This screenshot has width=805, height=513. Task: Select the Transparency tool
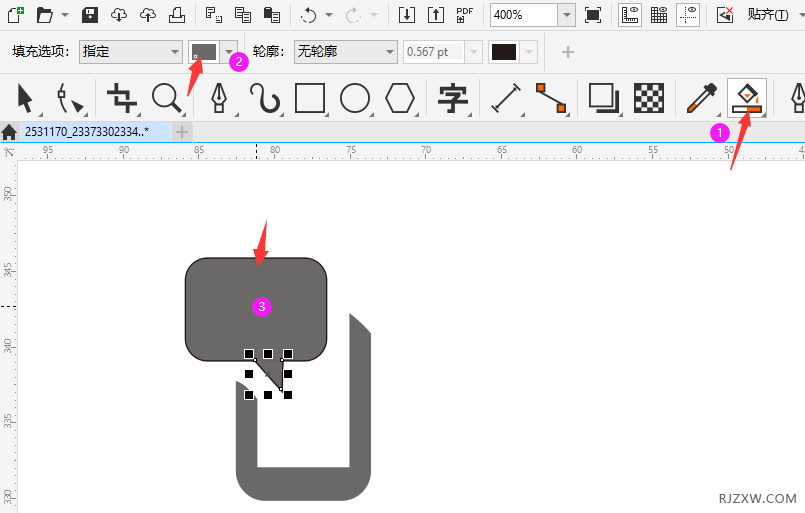tap(649, 98)
